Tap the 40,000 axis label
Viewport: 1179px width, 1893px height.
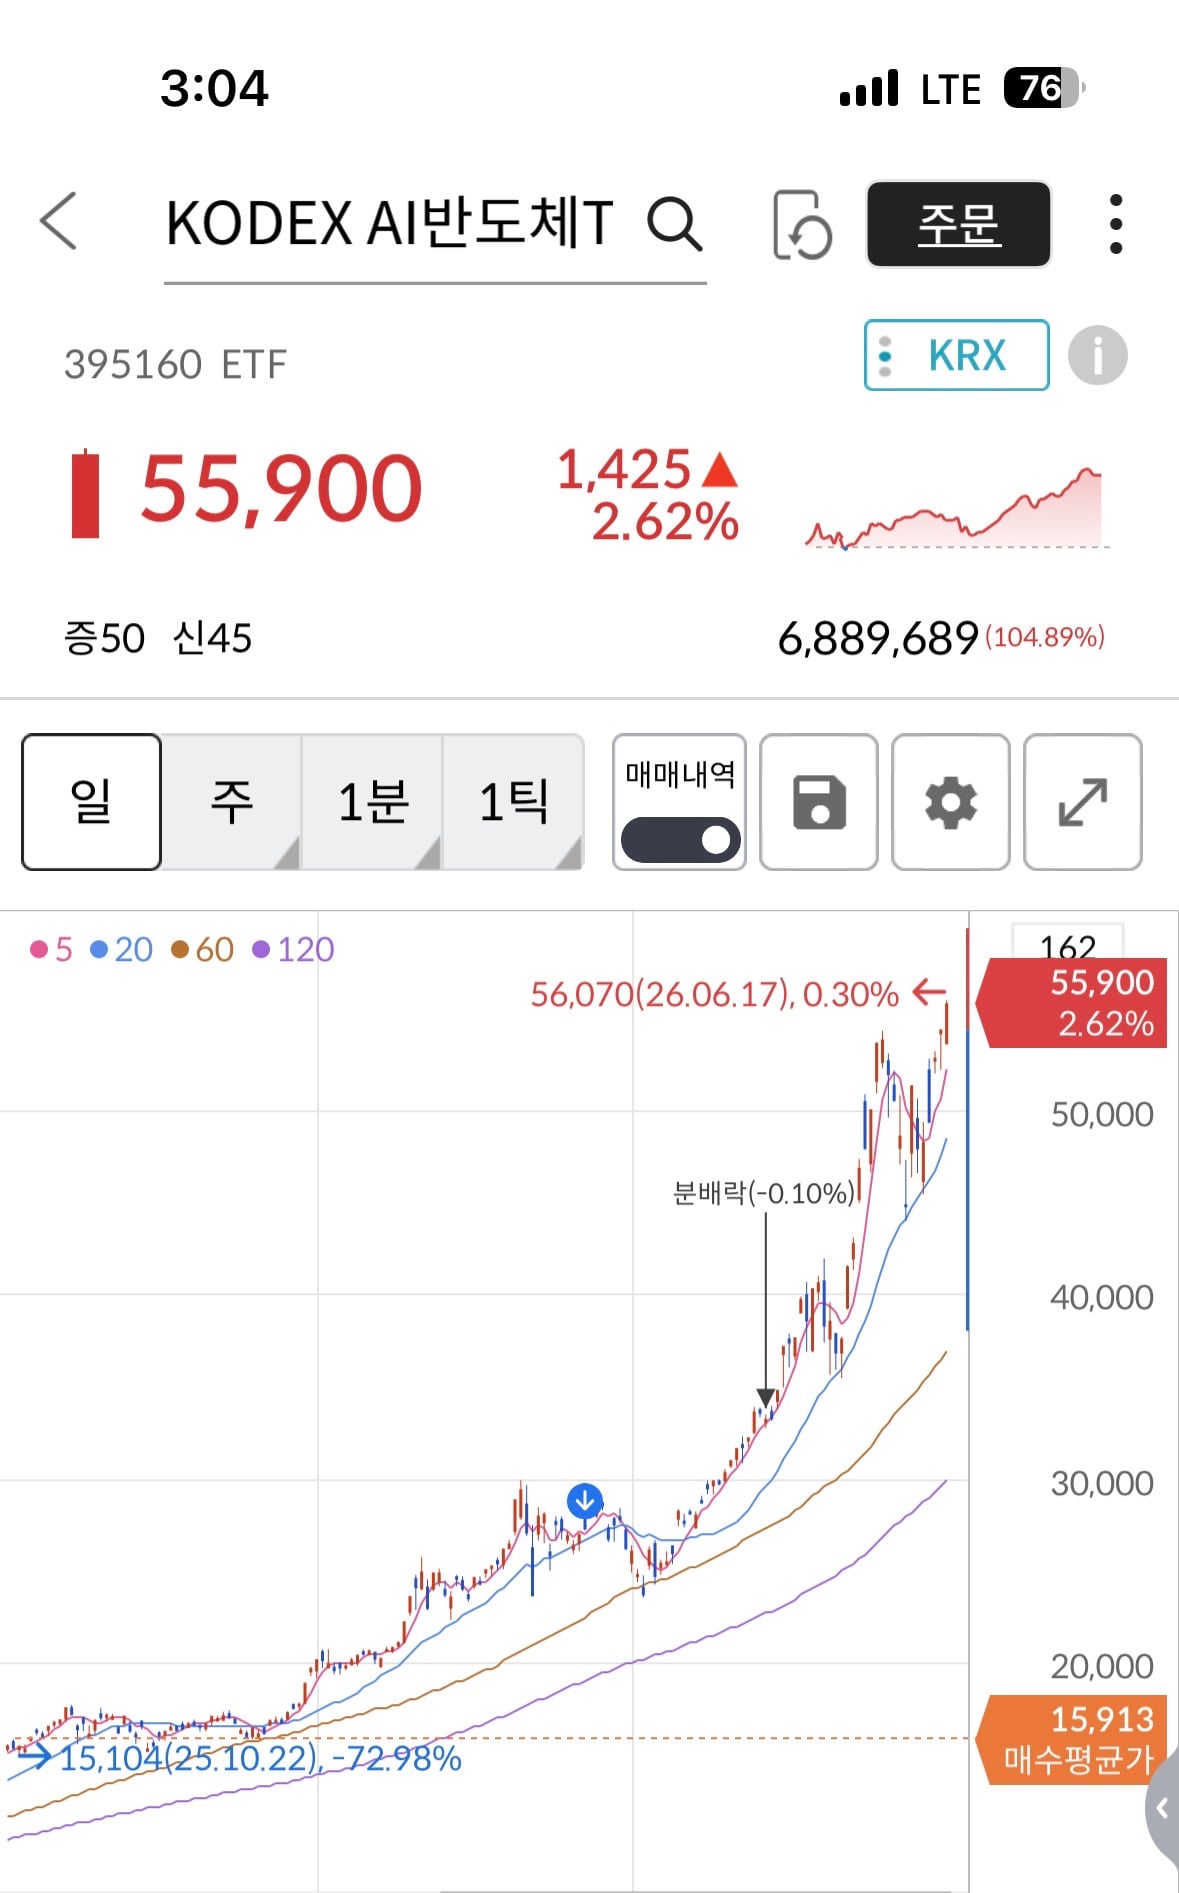[x=1101, y=1297]
